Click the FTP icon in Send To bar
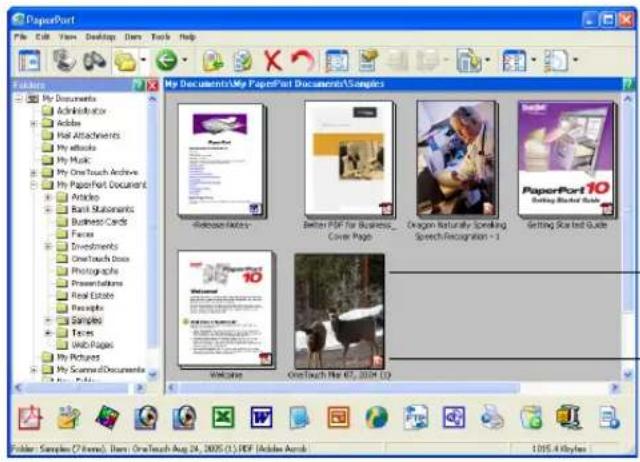 [415, 417]
